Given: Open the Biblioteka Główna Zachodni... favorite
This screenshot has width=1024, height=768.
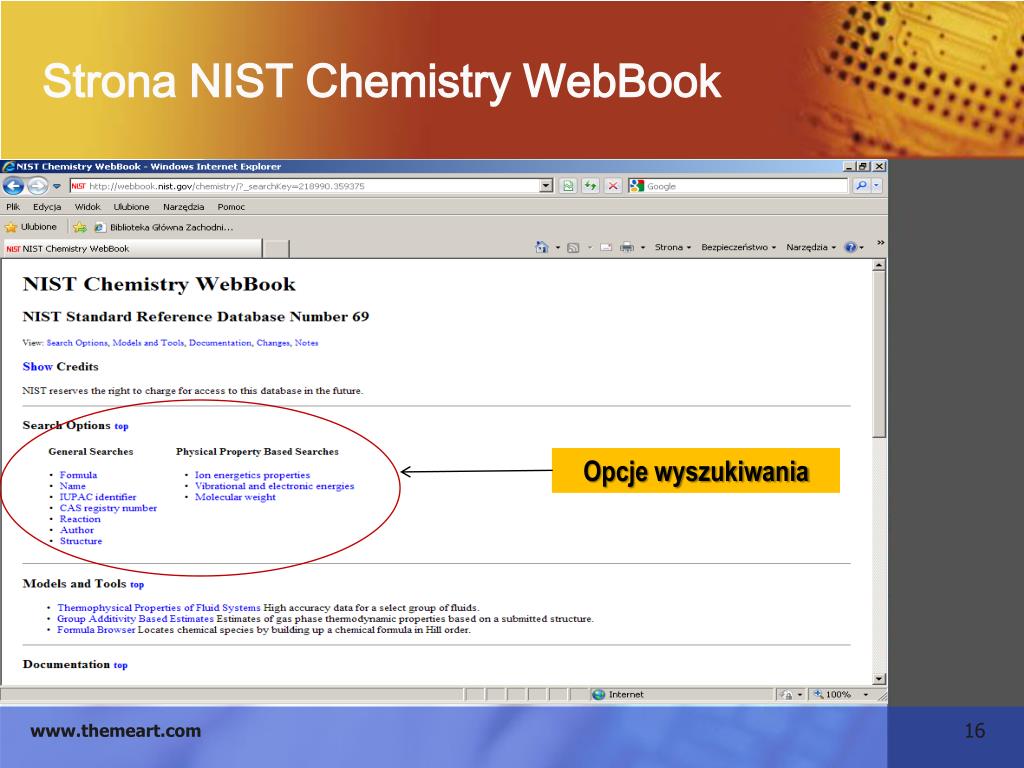Looking at the screenshot, I should click(x=164, y=227).
